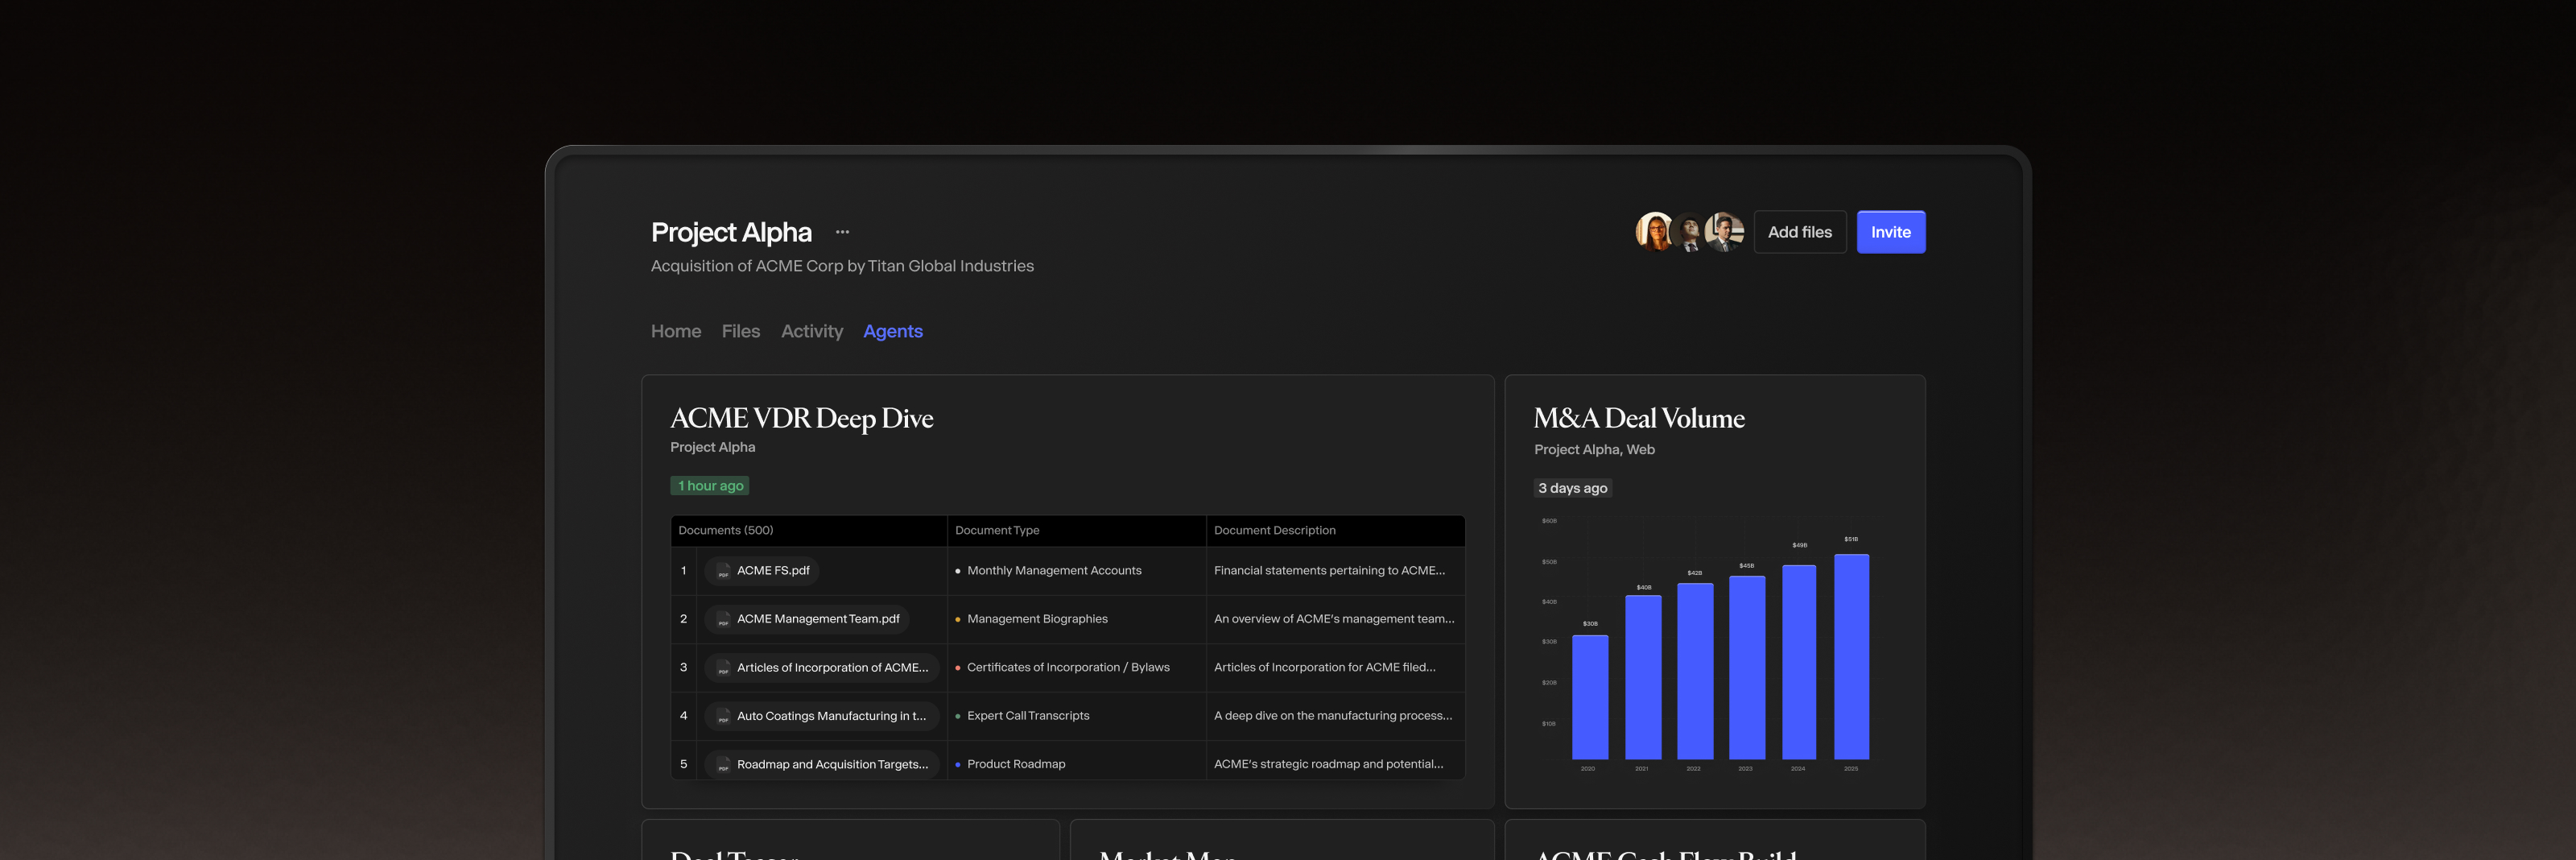The width and height of the screenshot is (2576, 860).
Task: Click the green '1 hour ago' badge
Action: point(710,486)
